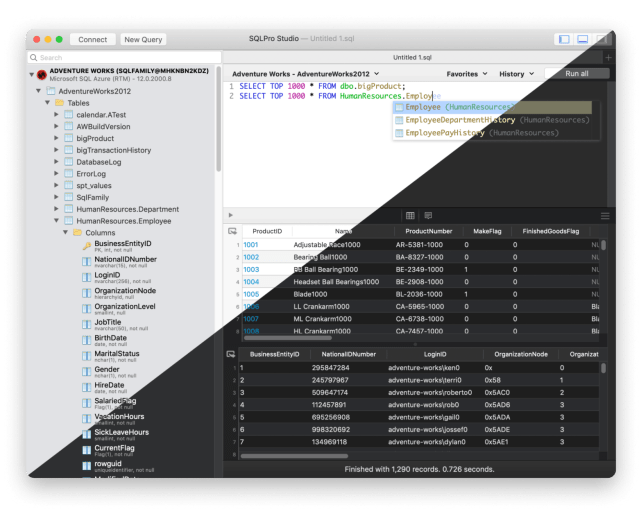Click the OrganizationNode column icon
This screenshot has height=516, width=639.
(86, 293)
